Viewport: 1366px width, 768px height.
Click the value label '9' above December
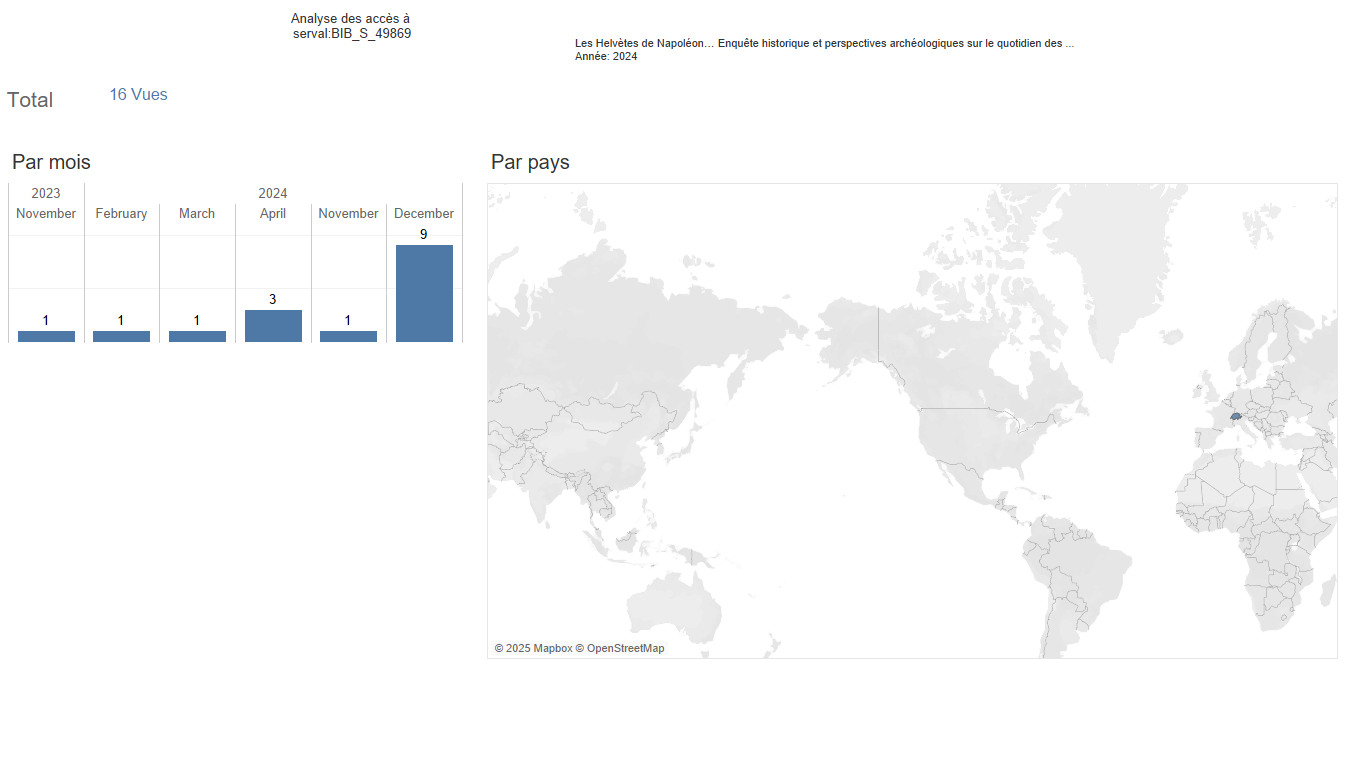pos(424,234)
